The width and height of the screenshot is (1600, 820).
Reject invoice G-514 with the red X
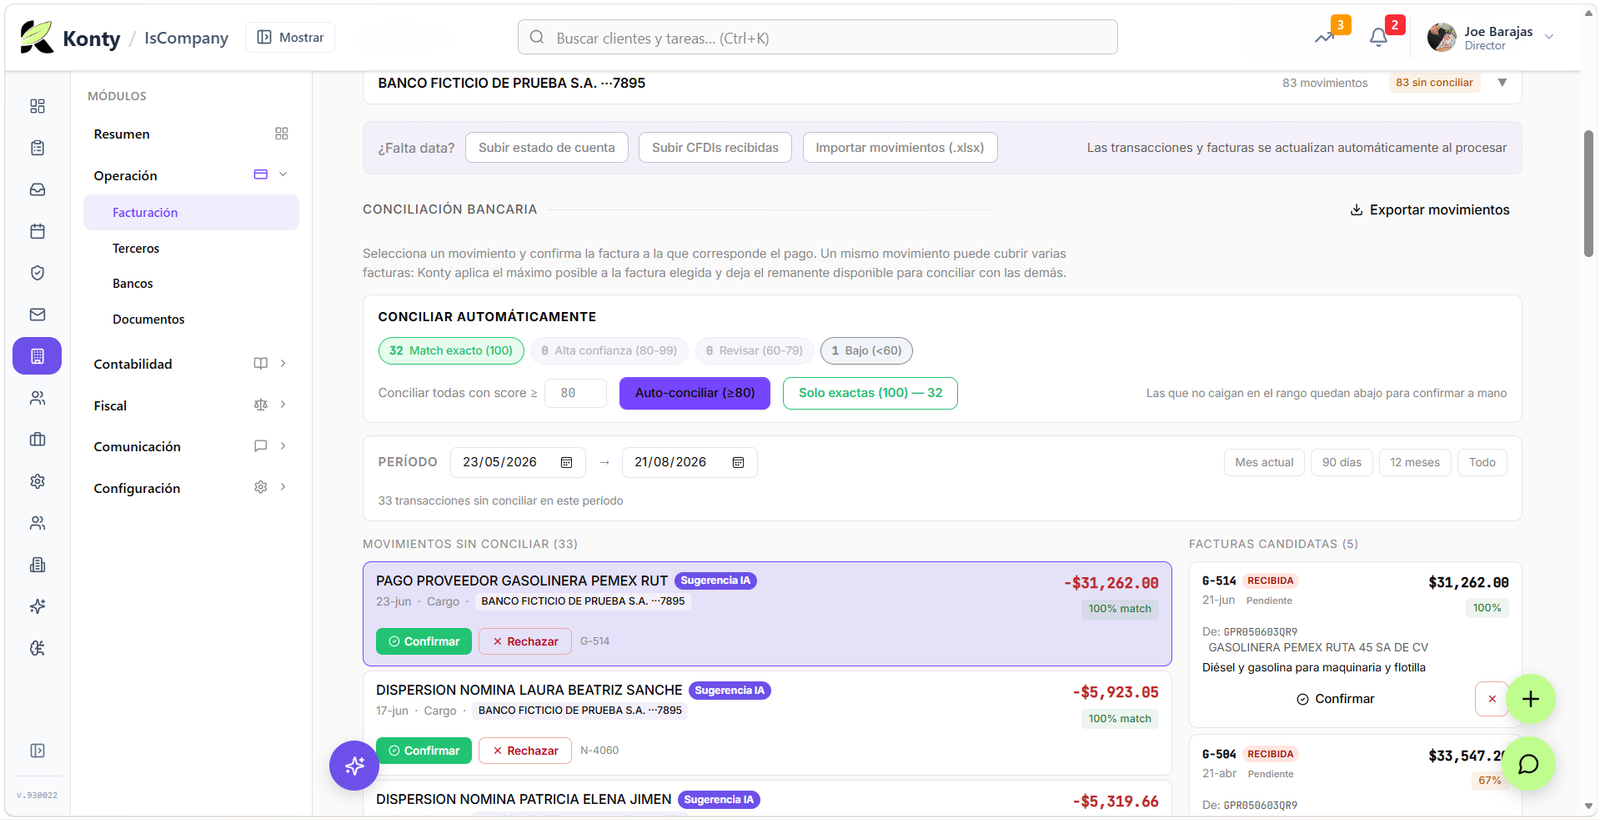(x=1492, y=699)
